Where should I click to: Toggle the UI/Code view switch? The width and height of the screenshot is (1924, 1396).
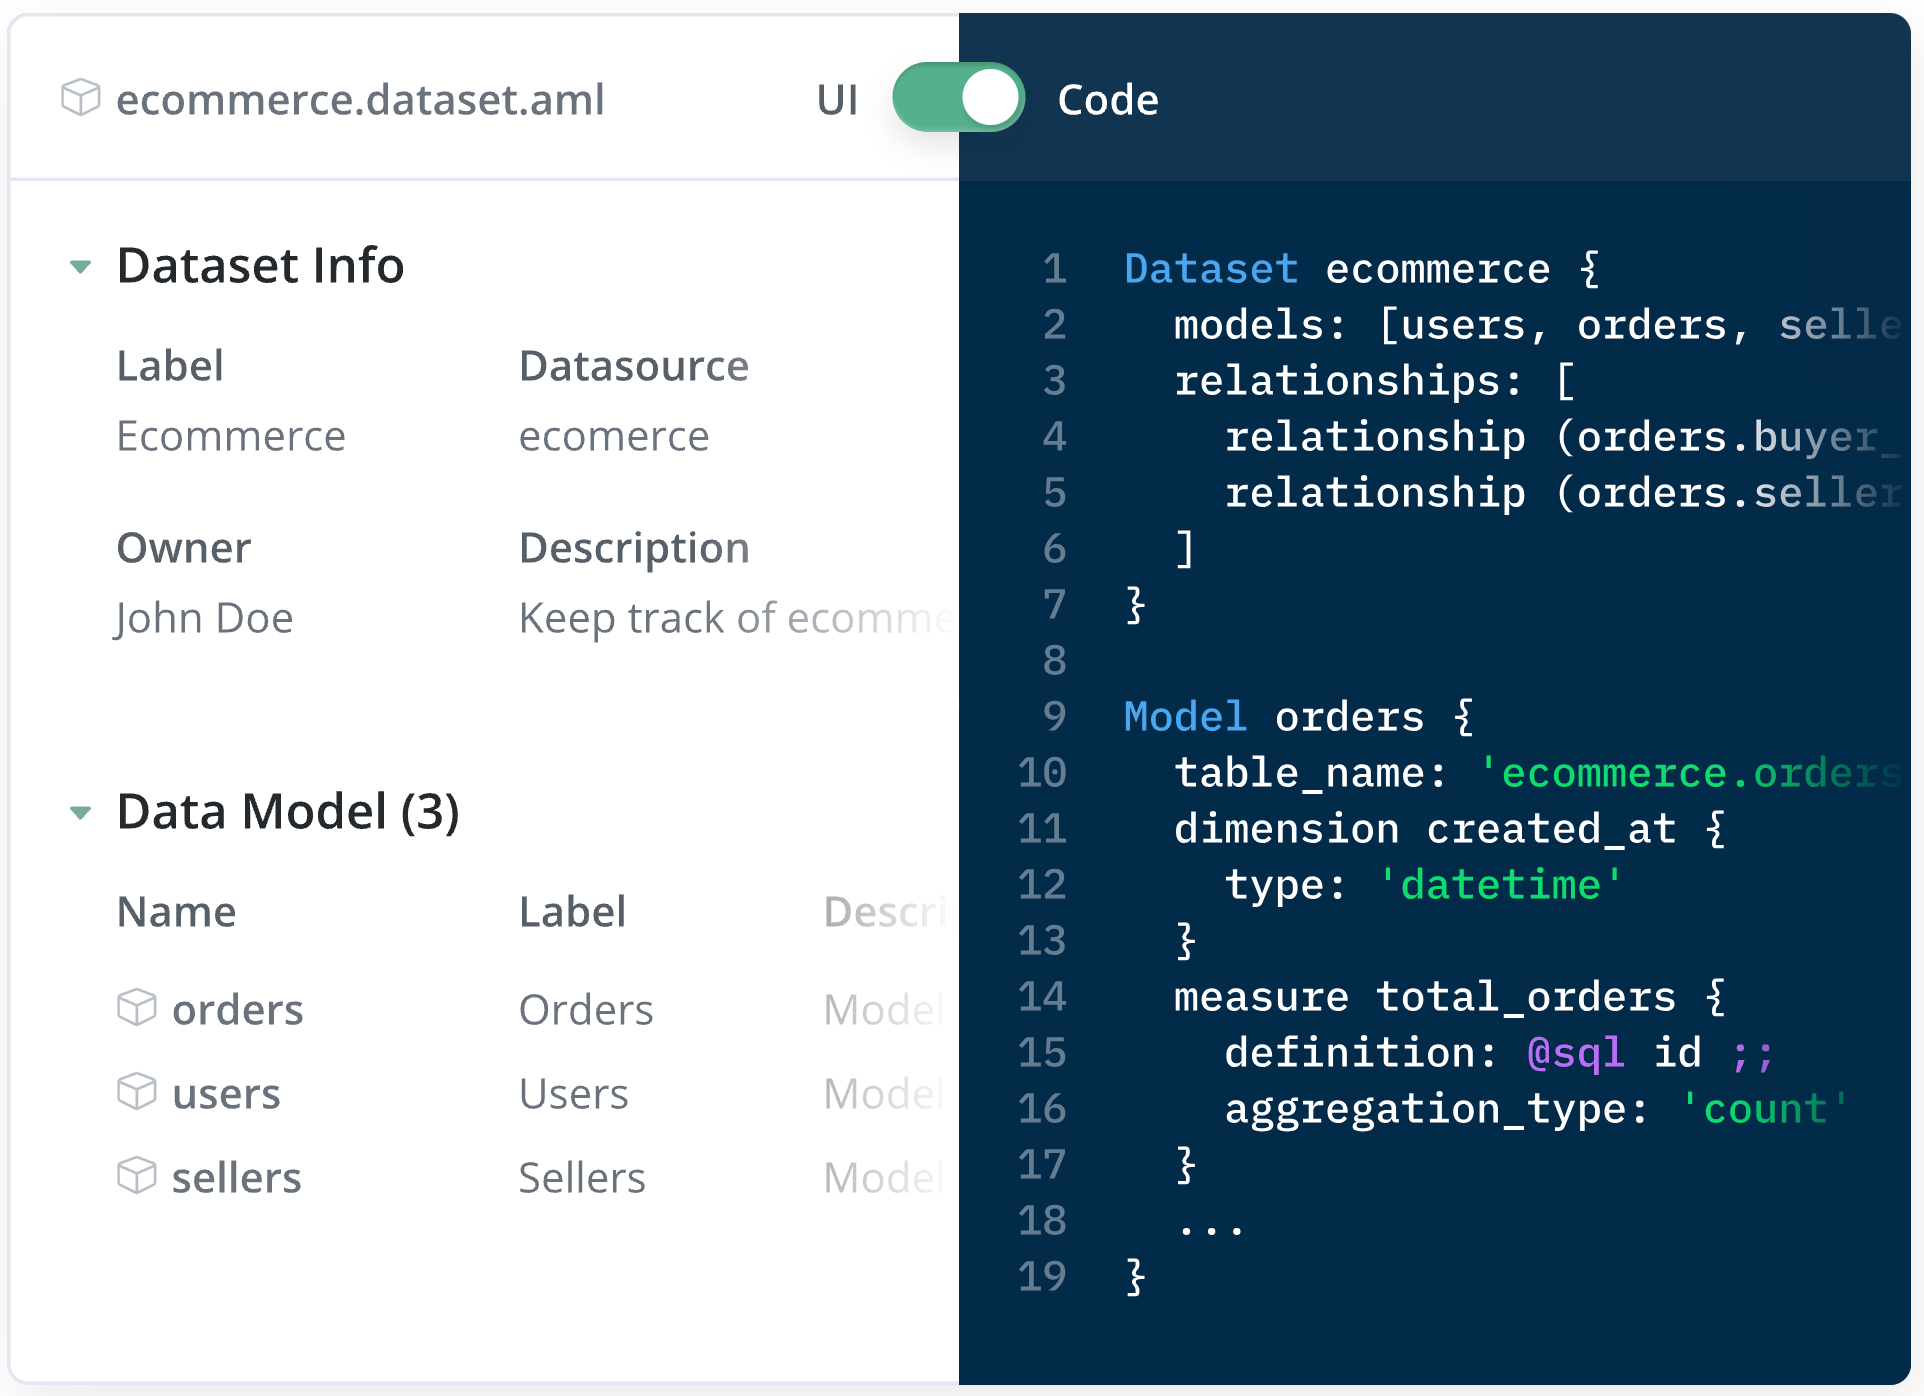[x=958, y=98]
